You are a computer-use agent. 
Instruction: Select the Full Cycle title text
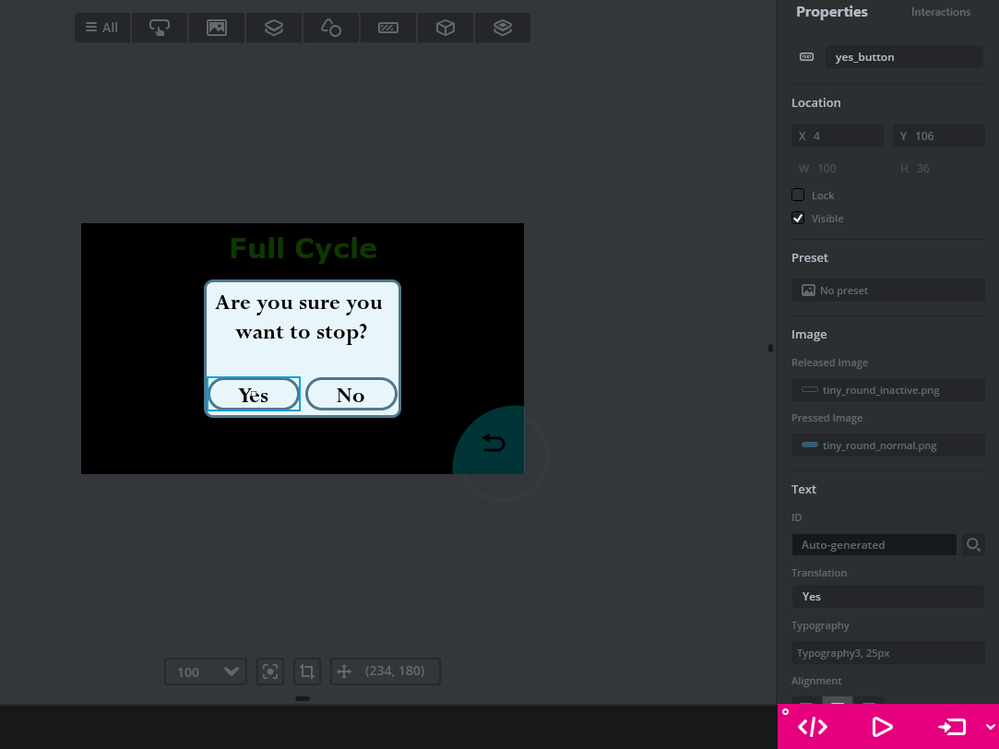tap(303, 248)
